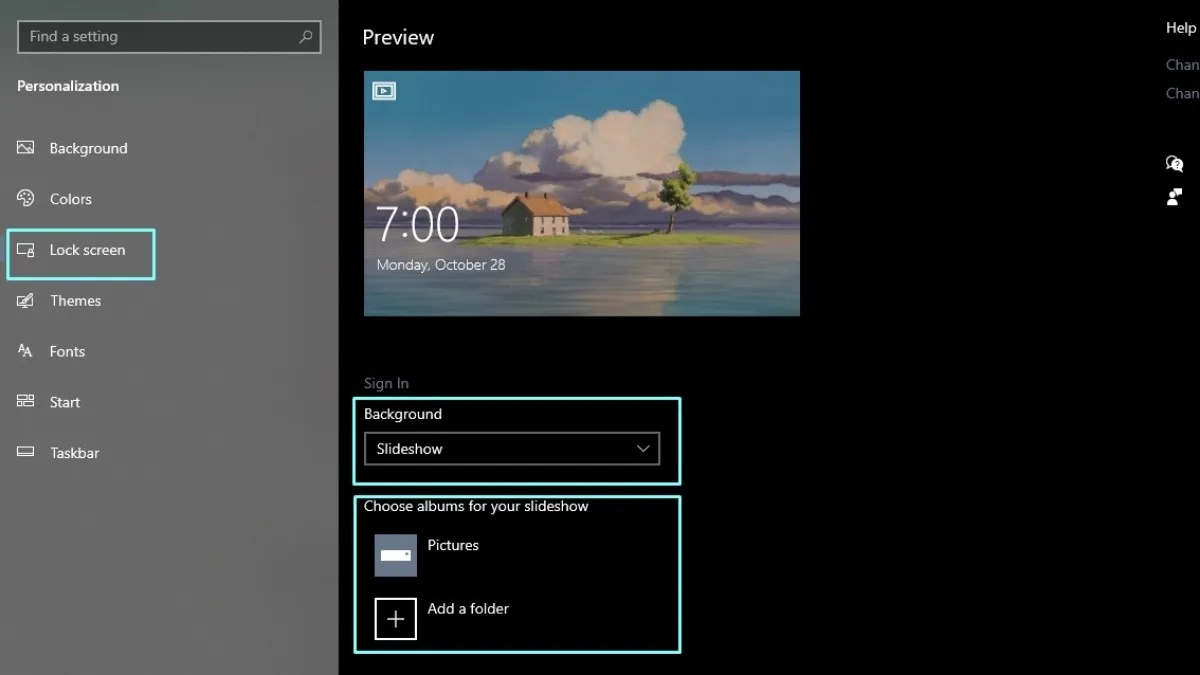Click the Colors palette icon

(26, 199)
